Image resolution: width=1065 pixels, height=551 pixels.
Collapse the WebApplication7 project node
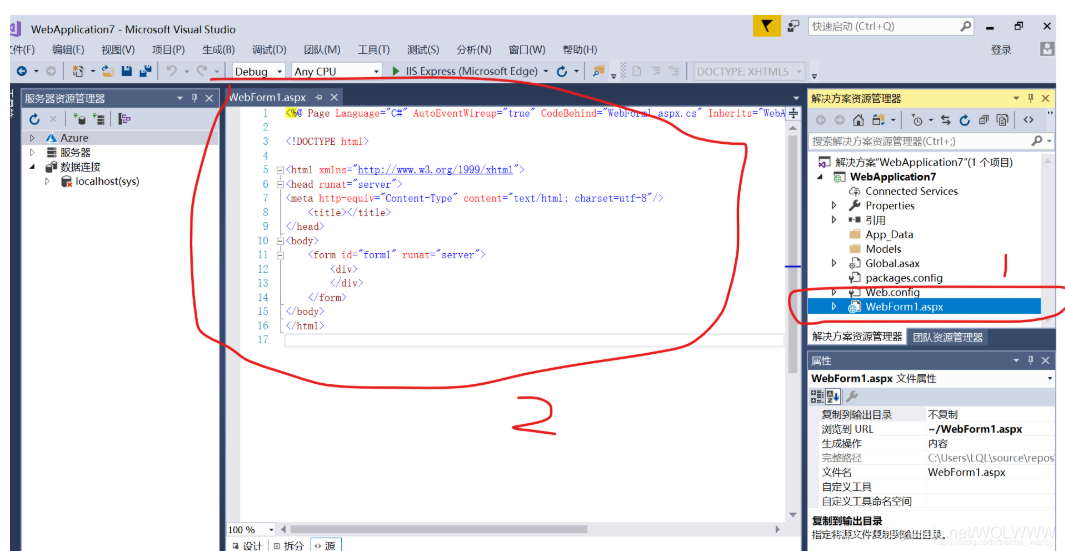tap(820, 177)
